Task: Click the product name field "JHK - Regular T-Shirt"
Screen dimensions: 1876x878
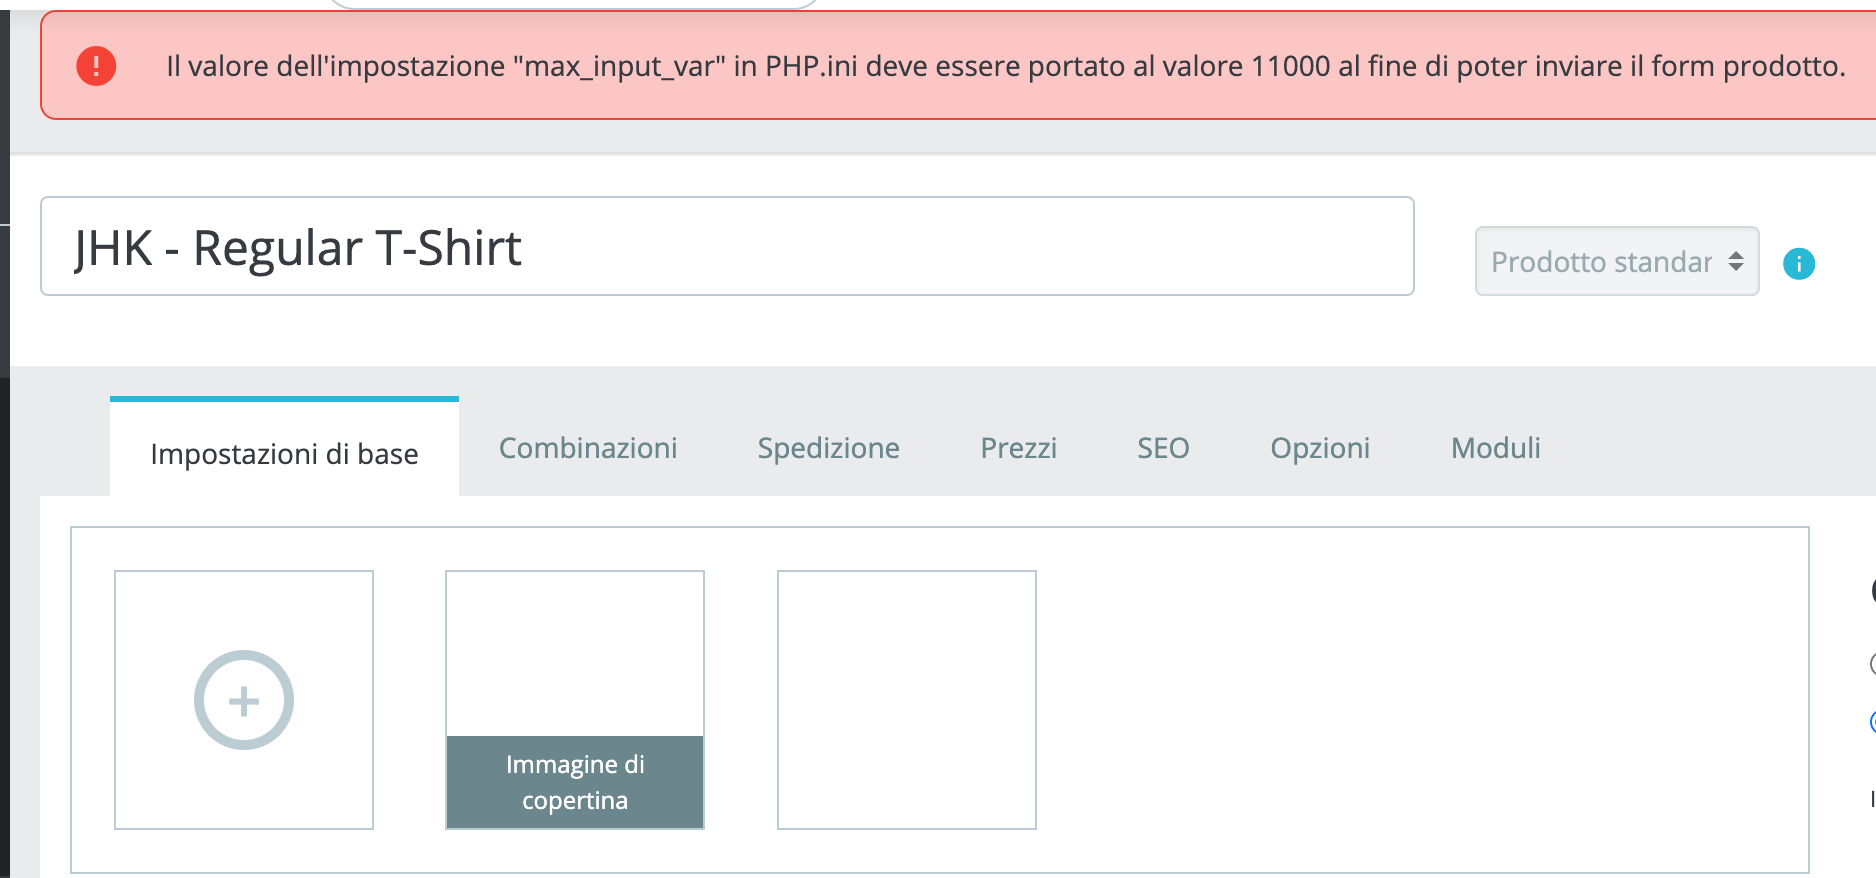Action: point(726,247)
